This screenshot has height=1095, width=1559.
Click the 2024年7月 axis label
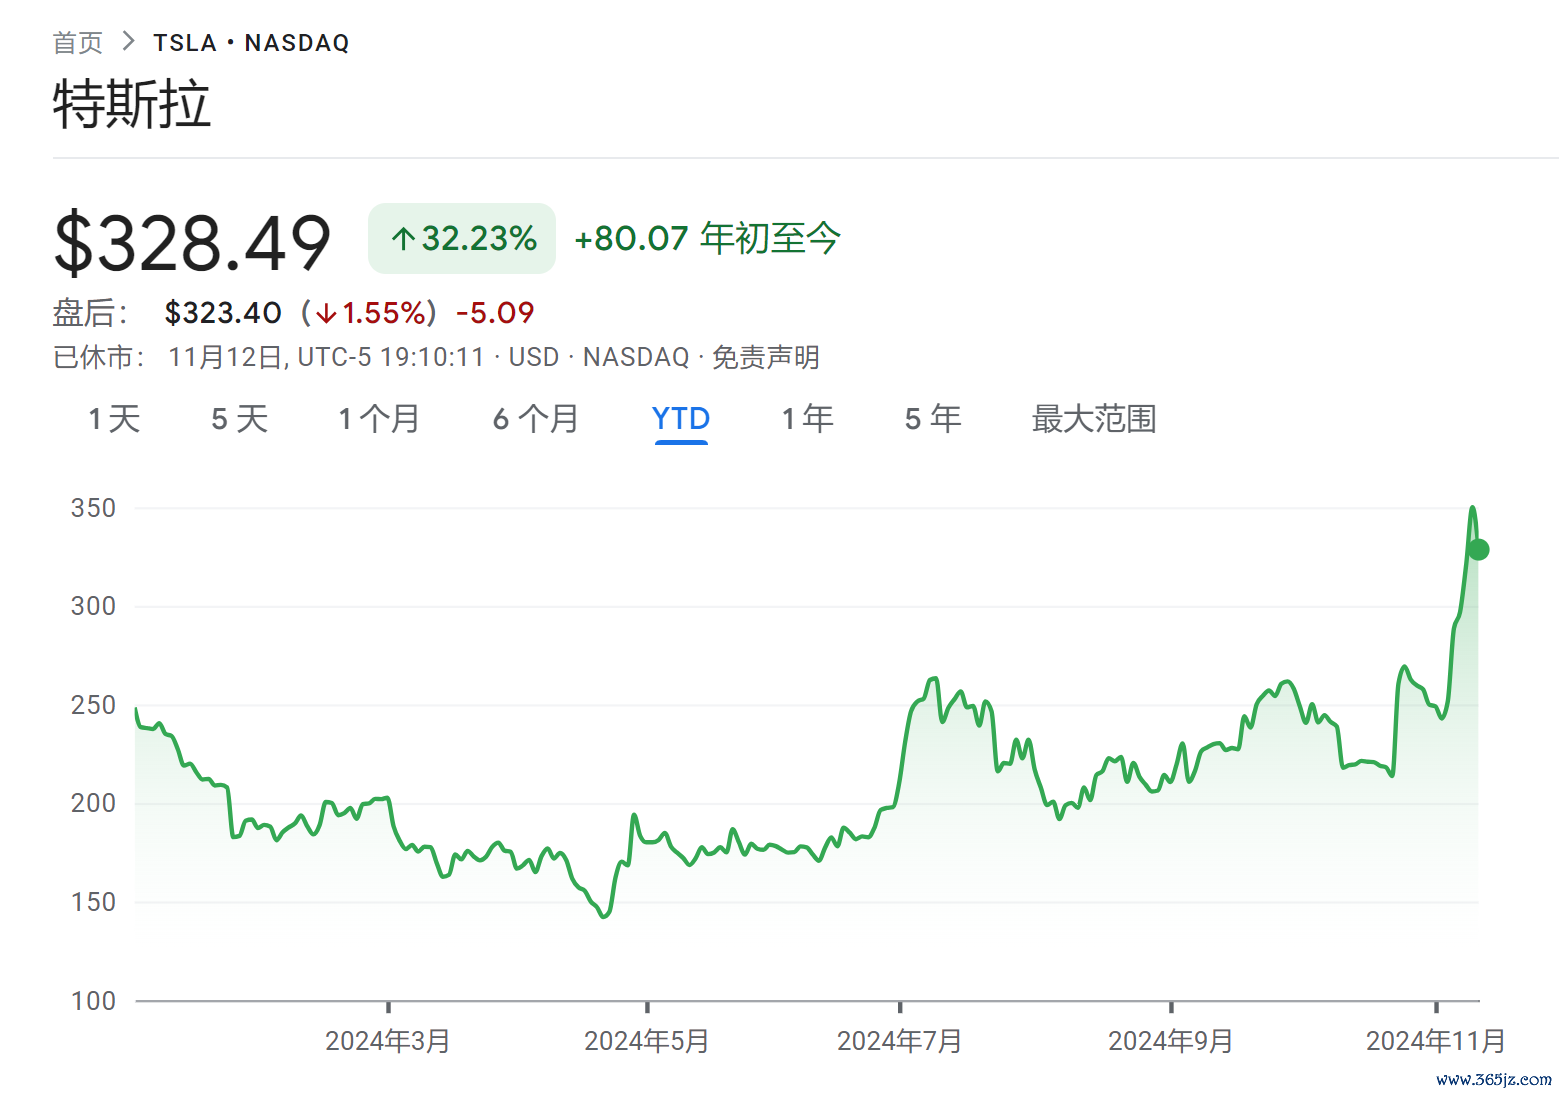(x=900, y=1042)
